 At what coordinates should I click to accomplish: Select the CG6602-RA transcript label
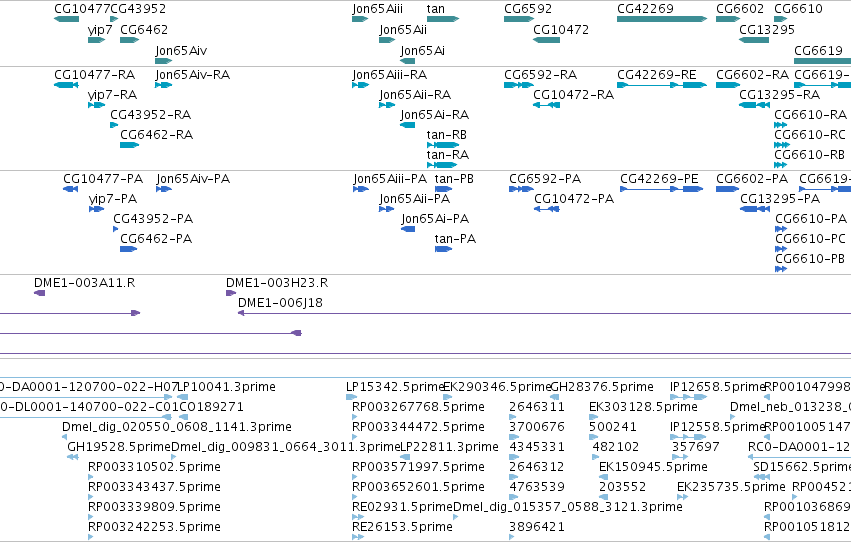(x=753, y=75)
